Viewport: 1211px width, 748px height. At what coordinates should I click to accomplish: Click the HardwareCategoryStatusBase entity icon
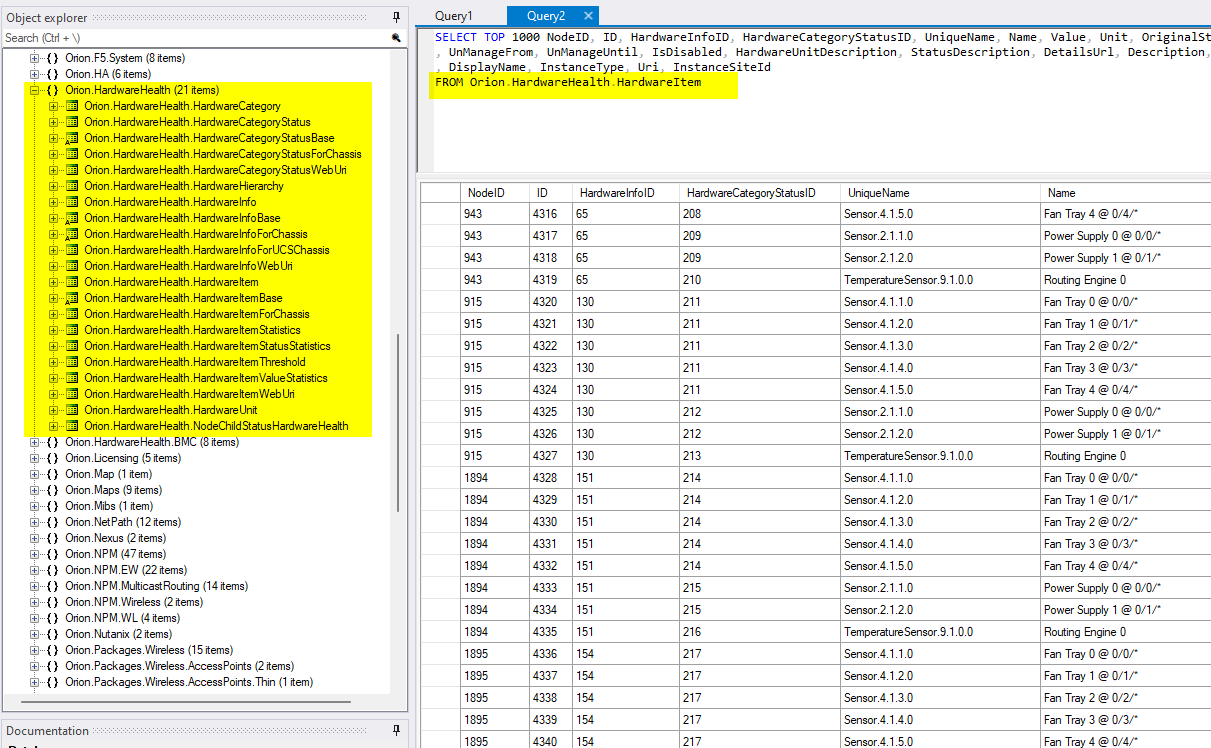[72, 138]
